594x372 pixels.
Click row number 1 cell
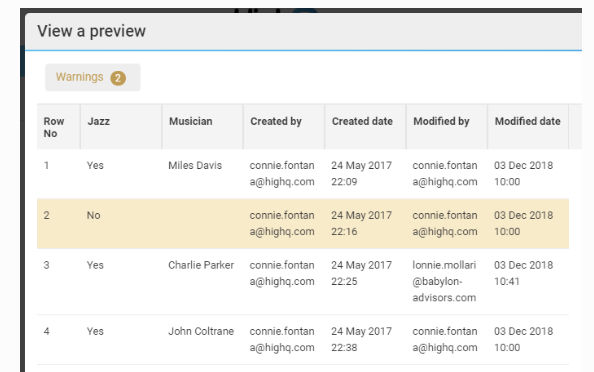click(x=46, y=166)
